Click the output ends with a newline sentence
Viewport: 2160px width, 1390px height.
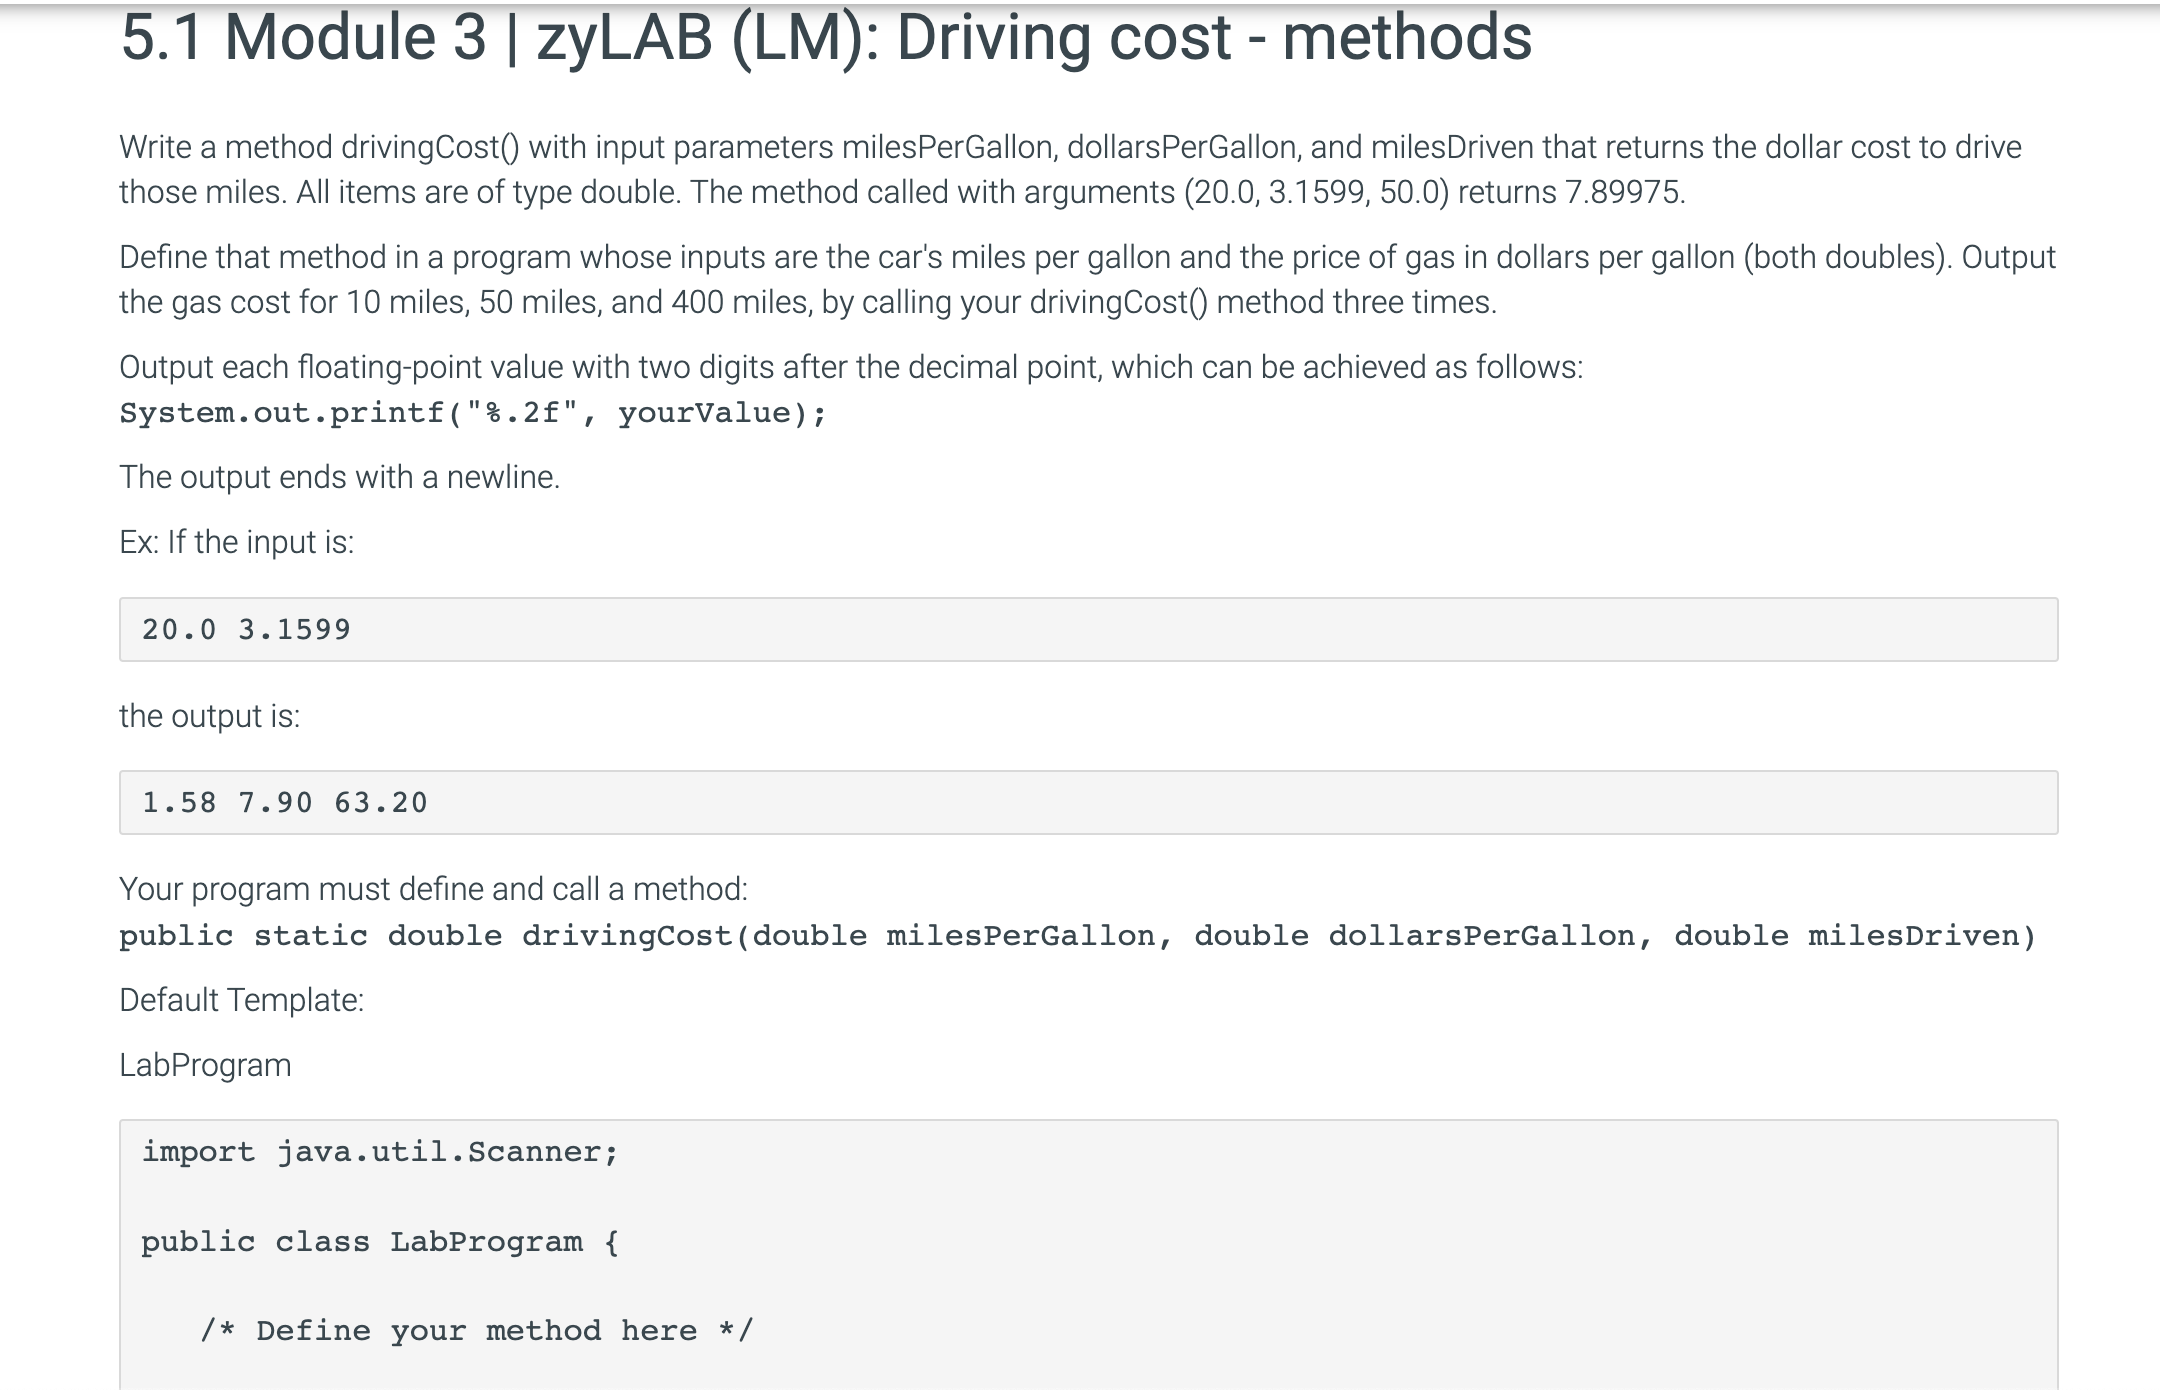click(x=337, y=477)
